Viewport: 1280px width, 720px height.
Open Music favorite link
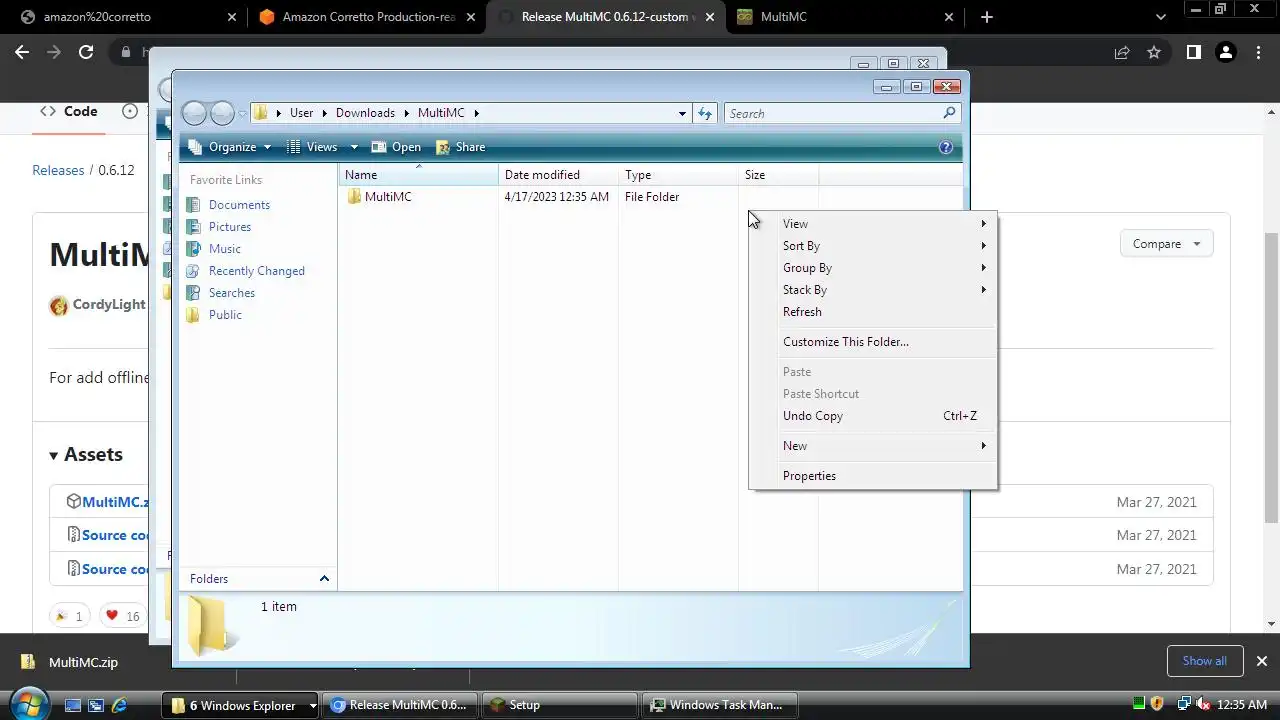point(224,249)
